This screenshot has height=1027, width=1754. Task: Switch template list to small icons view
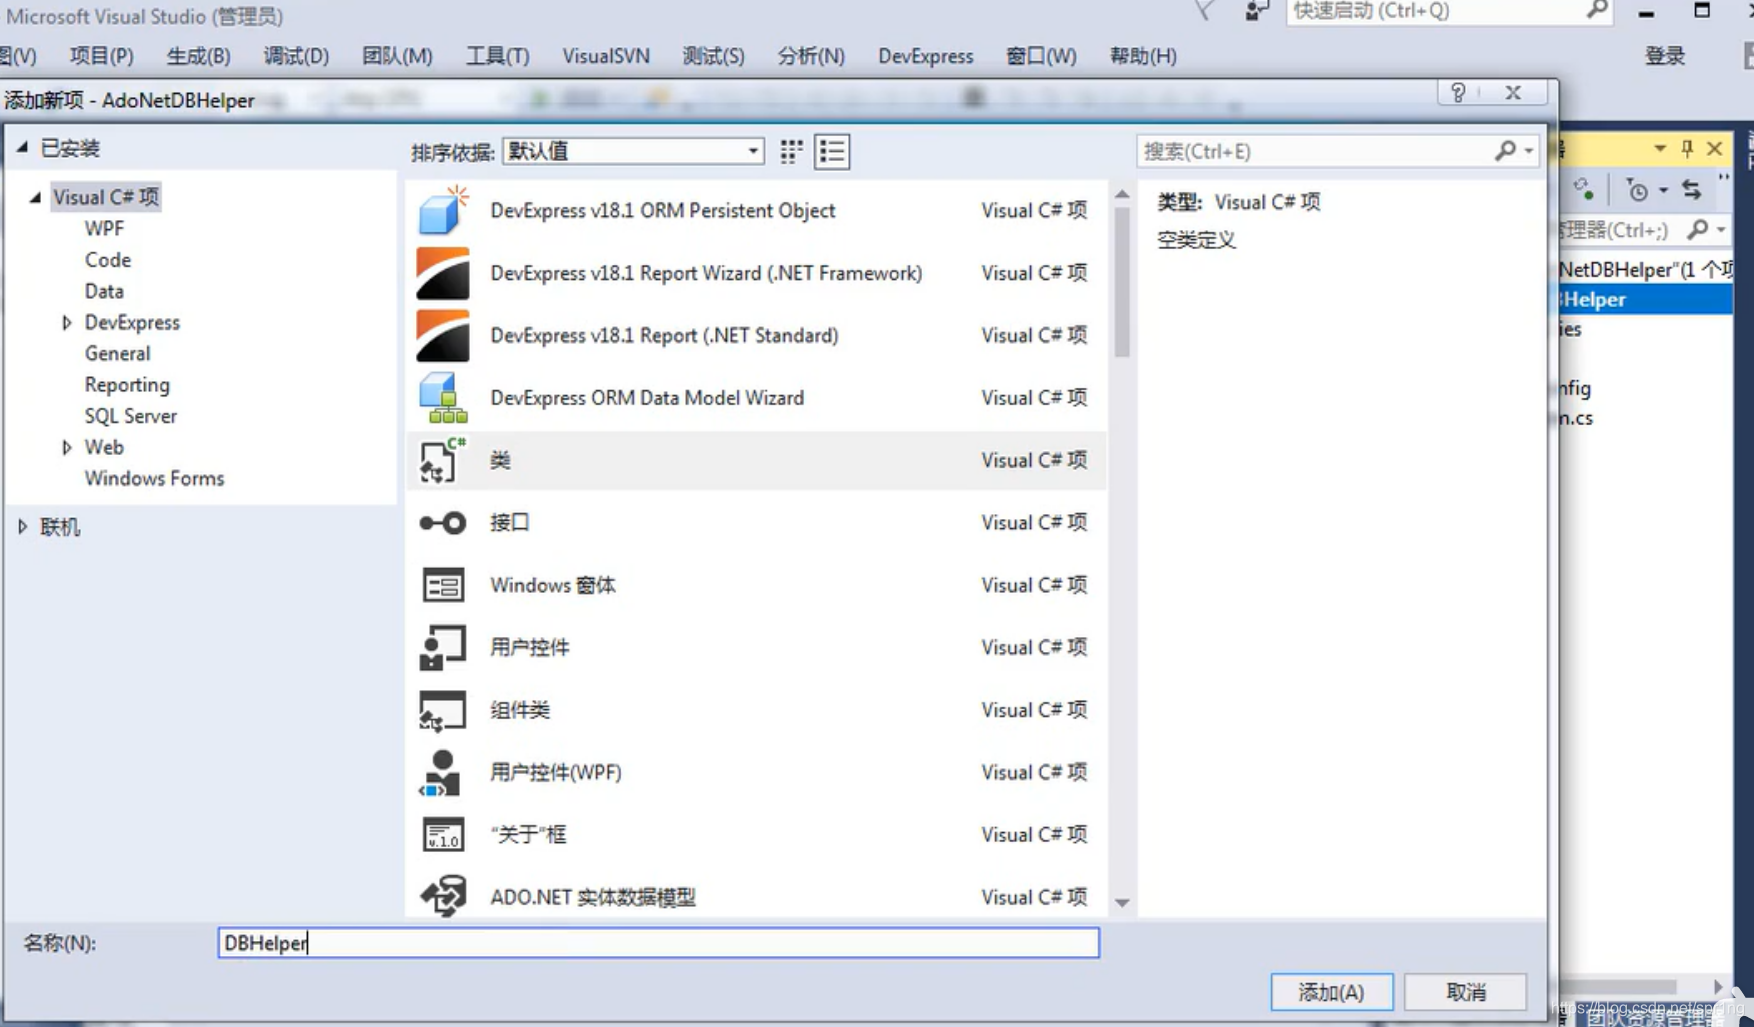(x=791, y=151)
